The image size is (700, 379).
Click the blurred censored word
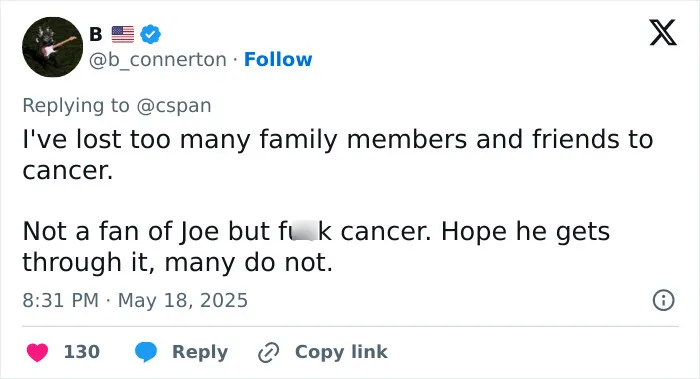pos(304,230)
